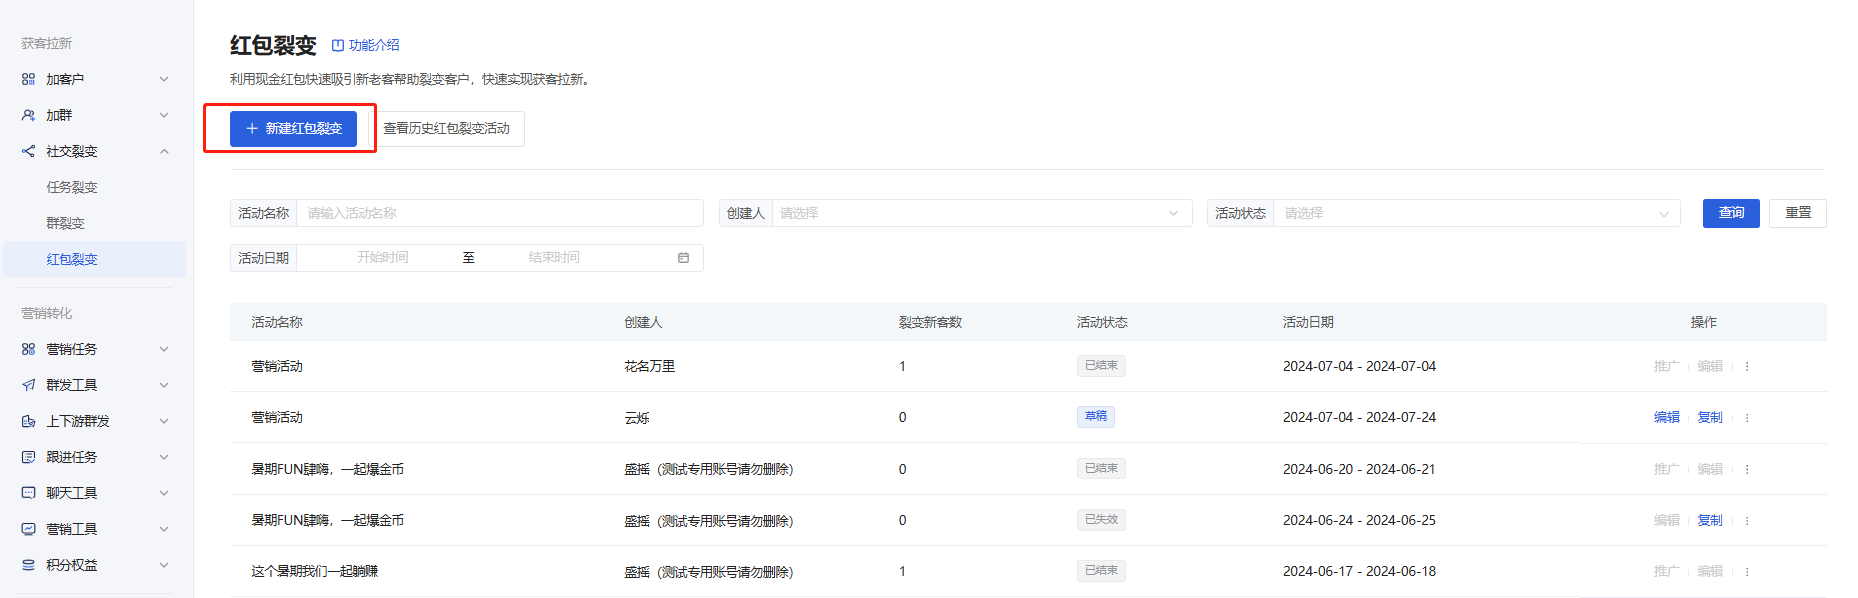This screenshot has width=1858, height=598.
Task: Click the 社交裂变 share icon
Action: point(28,151)
